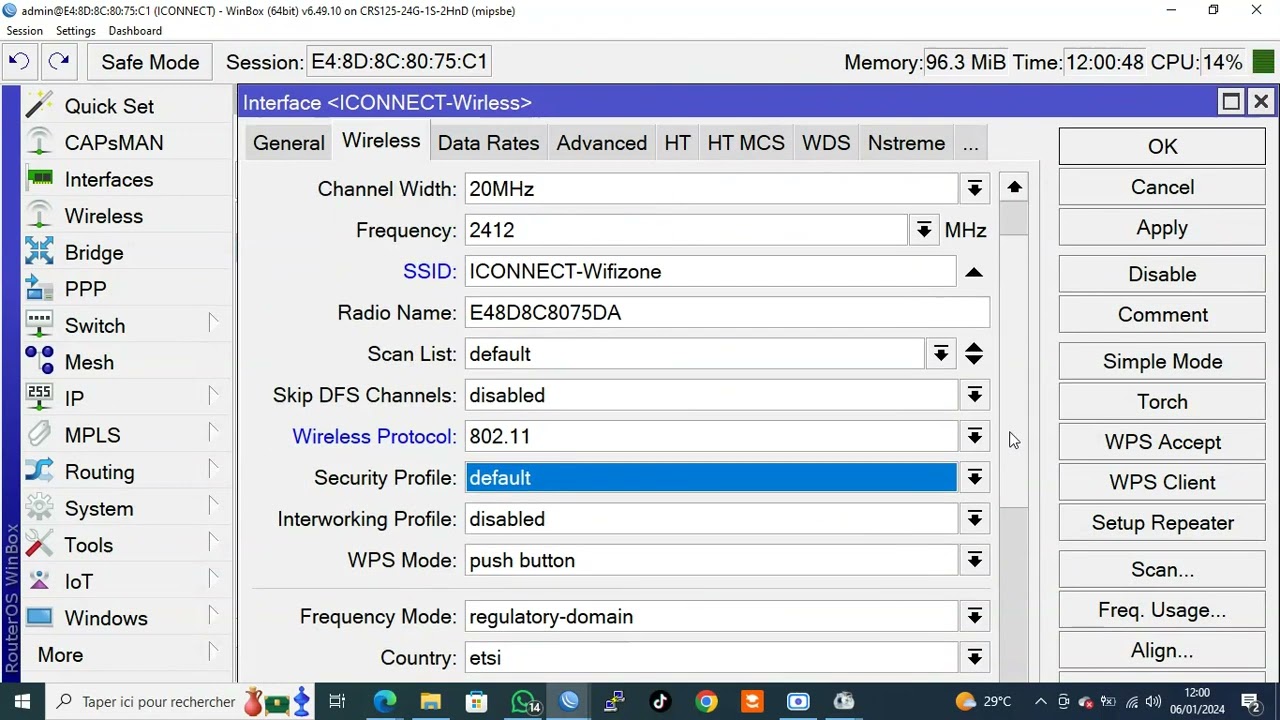Viewport: 1280px width, 720px height.
Task: Open the Routing menu icon
Action: (39, 471)
